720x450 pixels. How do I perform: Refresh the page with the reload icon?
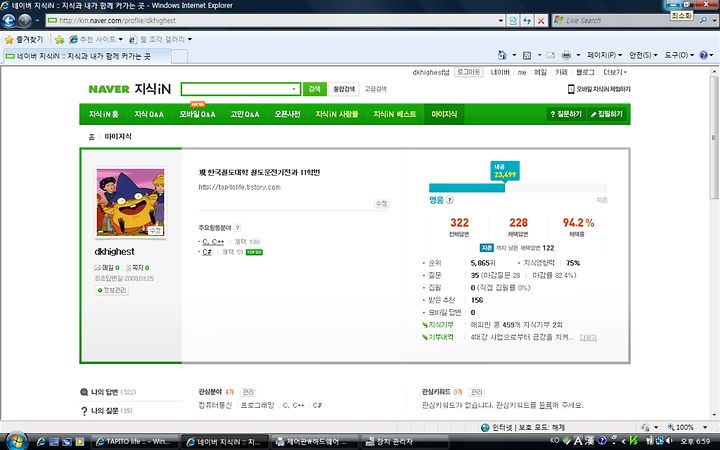[527, 21]
